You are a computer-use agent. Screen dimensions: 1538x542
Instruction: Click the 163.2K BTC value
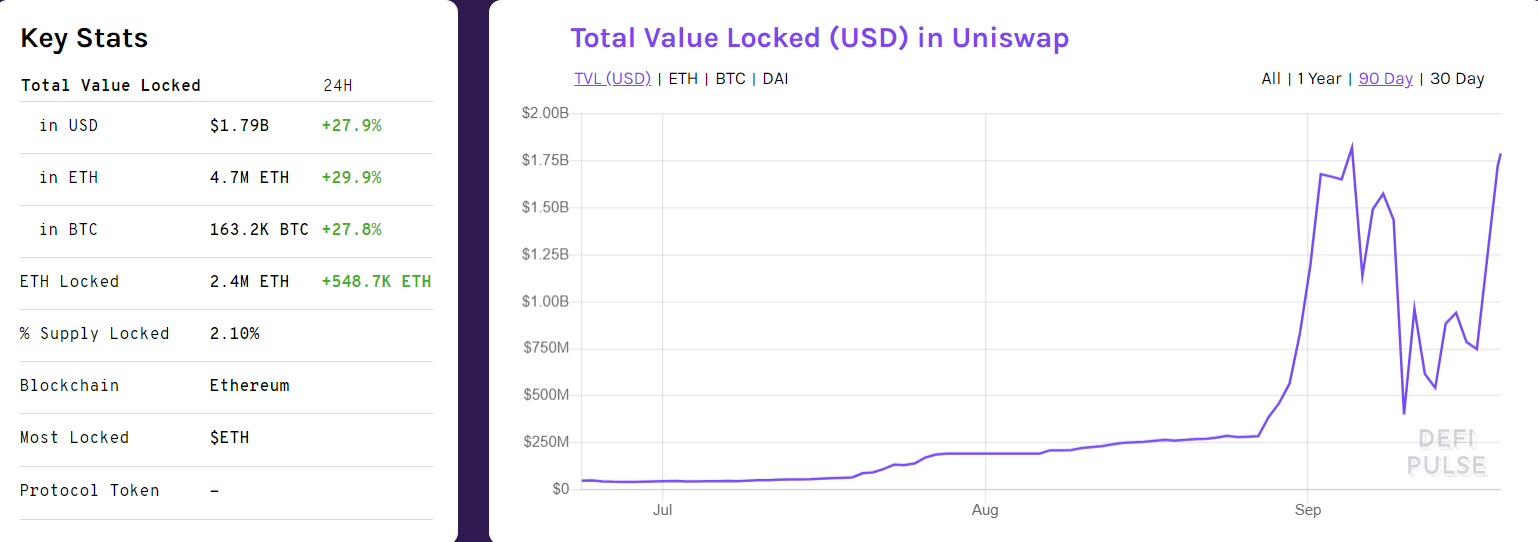[259, 230]
